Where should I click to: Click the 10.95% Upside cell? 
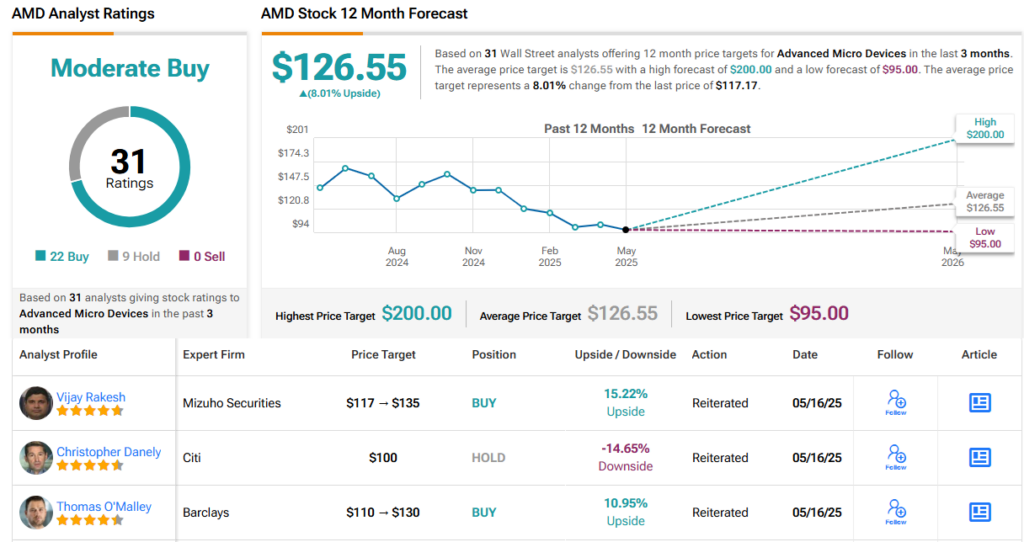[626, 512]
